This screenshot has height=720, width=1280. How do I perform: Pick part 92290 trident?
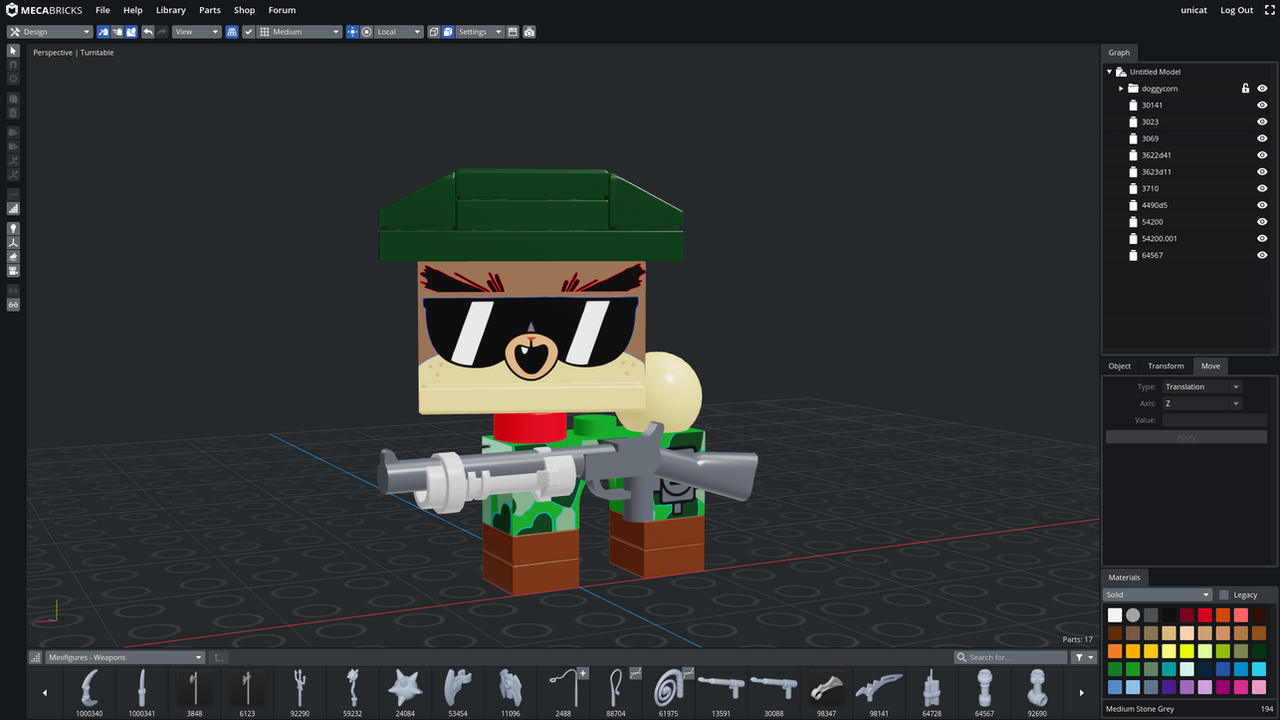coord(299,692)
